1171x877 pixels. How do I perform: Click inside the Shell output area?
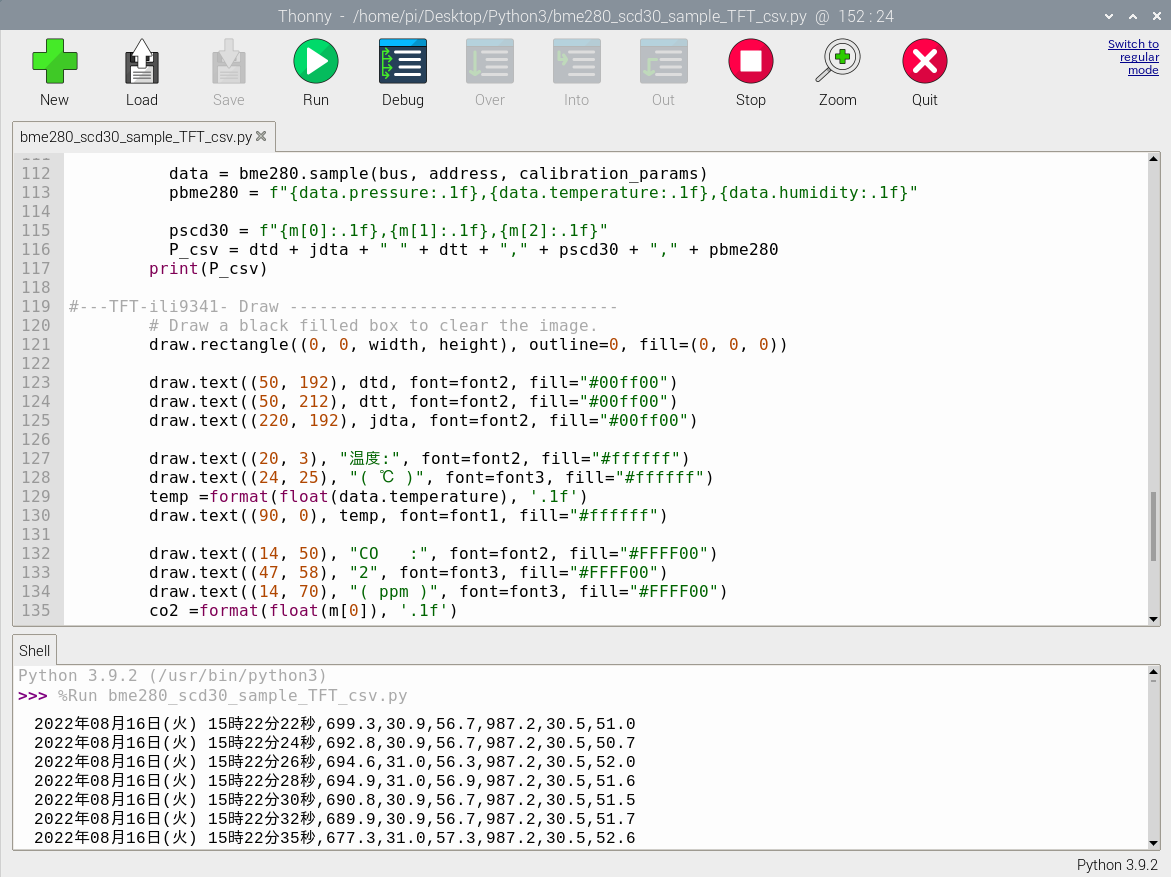point(500,760)
